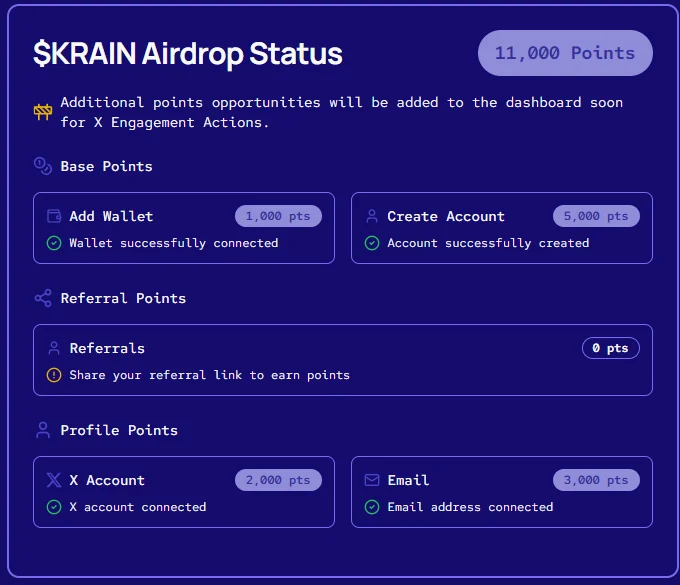The width and height of the screenshot is (680, 585).
Task: Click the X Account card title
Action: 107,480
